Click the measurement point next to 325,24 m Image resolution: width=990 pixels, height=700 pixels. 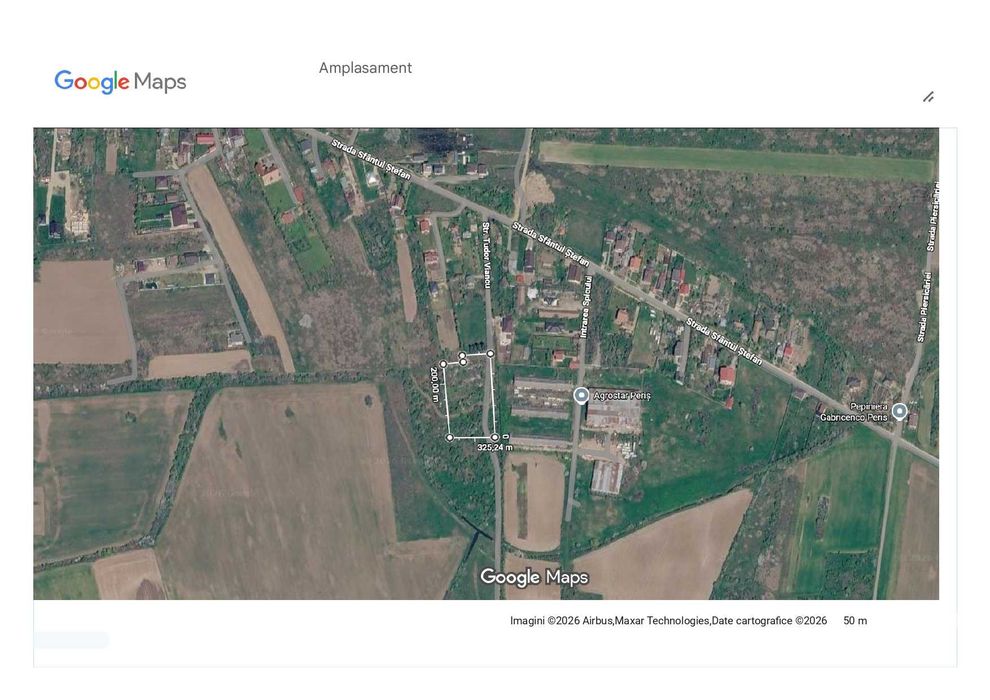pyautogui.click(x=495, y=437)
